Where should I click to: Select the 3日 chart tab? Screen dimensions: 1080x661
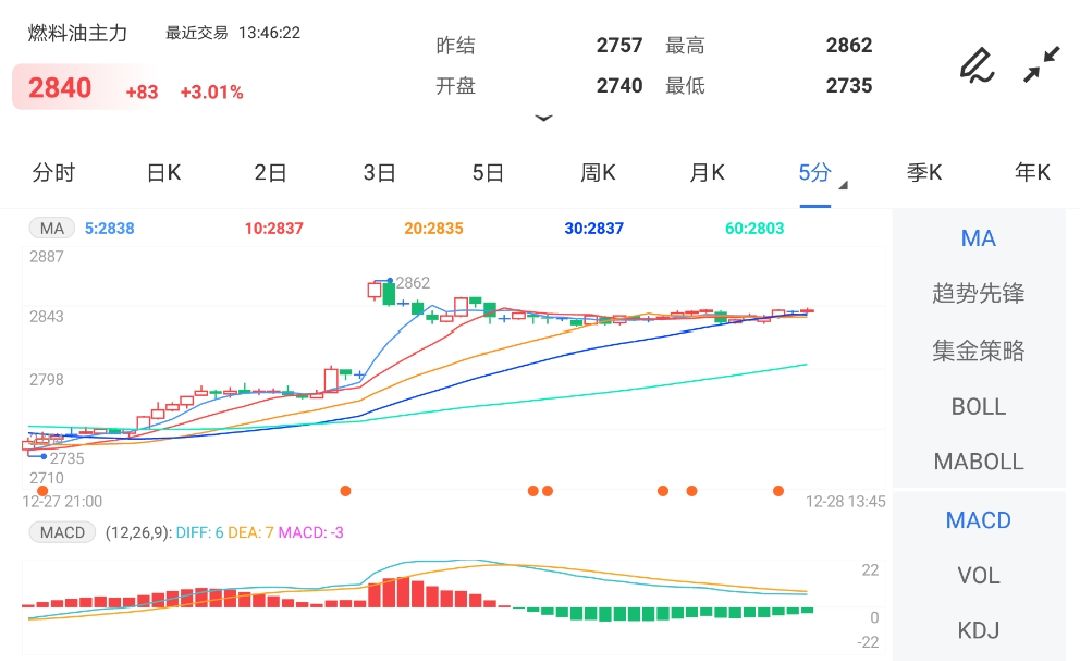coord(380,172)
